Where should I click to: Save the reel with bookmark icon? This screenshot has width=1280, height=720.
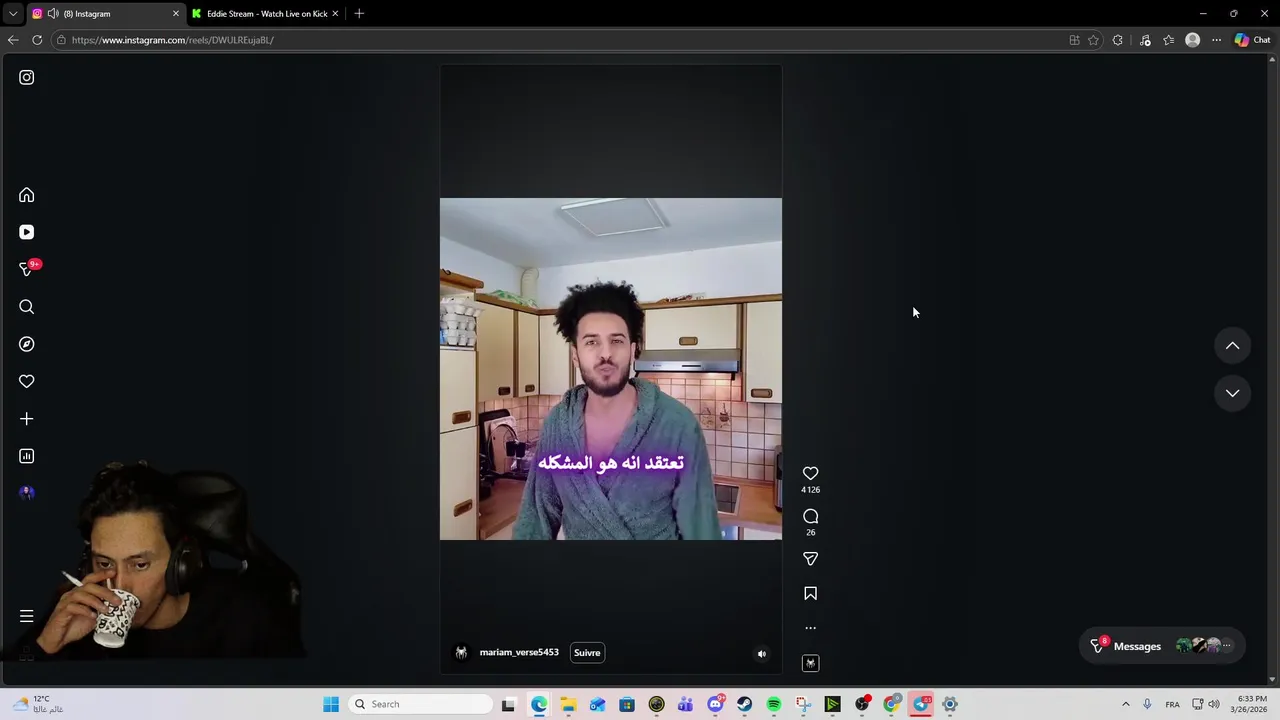810,594
